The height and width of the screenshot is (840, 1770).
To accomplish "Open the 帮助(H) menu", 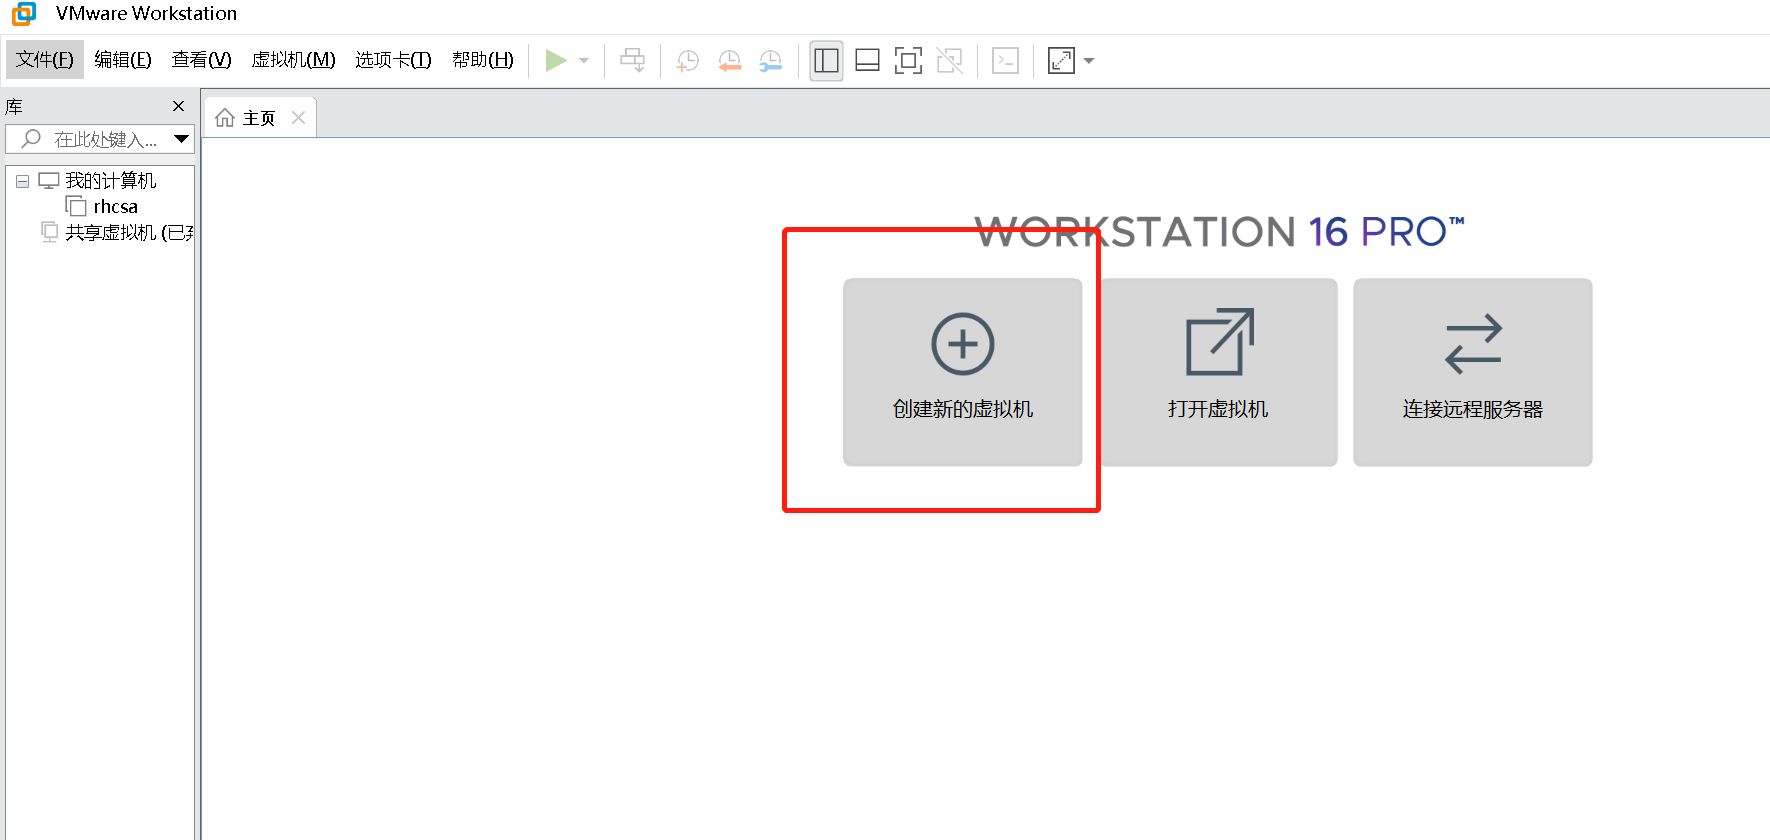I will (x=483, y=60).
